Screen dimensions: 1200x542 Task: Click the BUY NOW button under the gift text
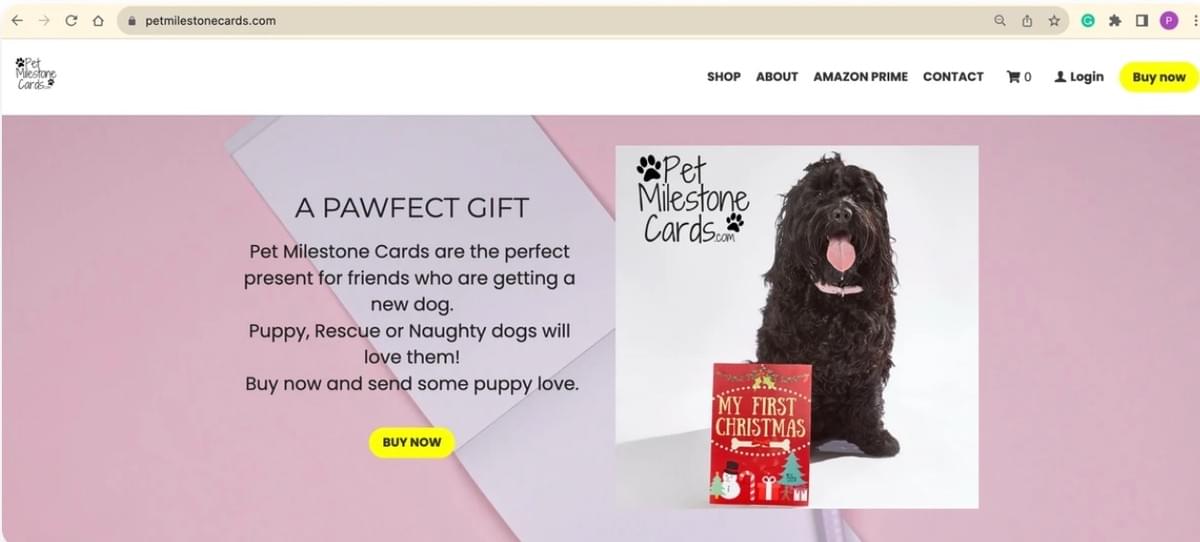[412, 443]
